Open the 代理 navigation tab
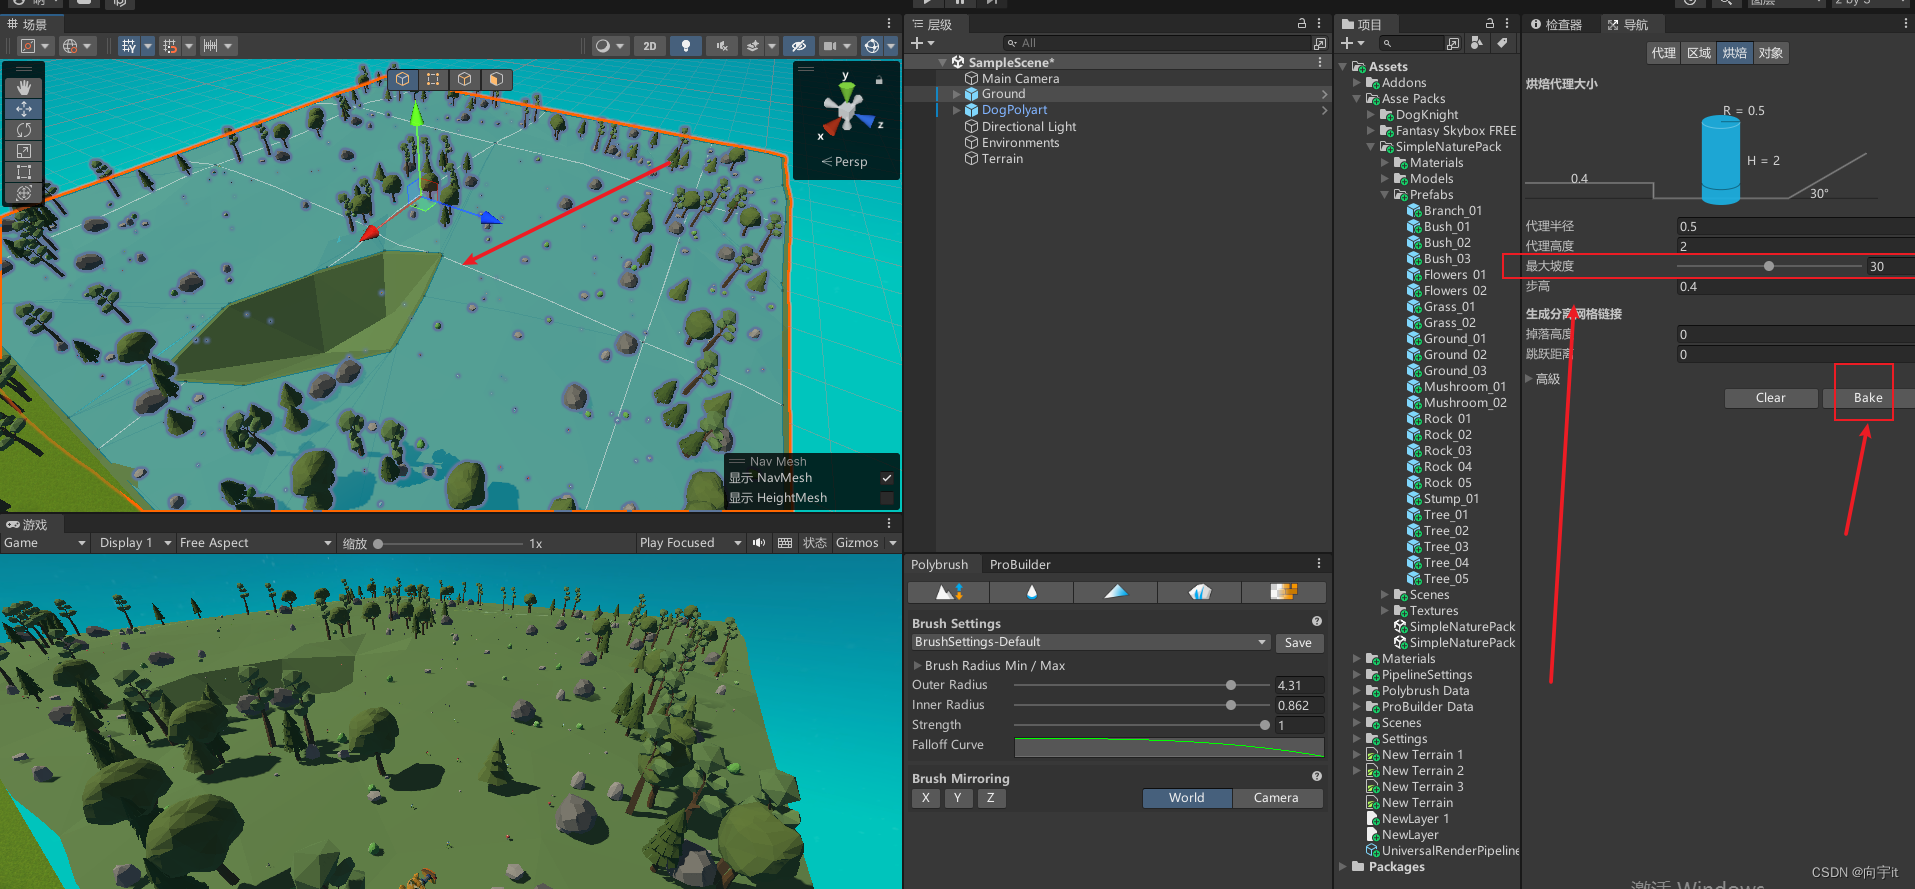 point(1664,53)
